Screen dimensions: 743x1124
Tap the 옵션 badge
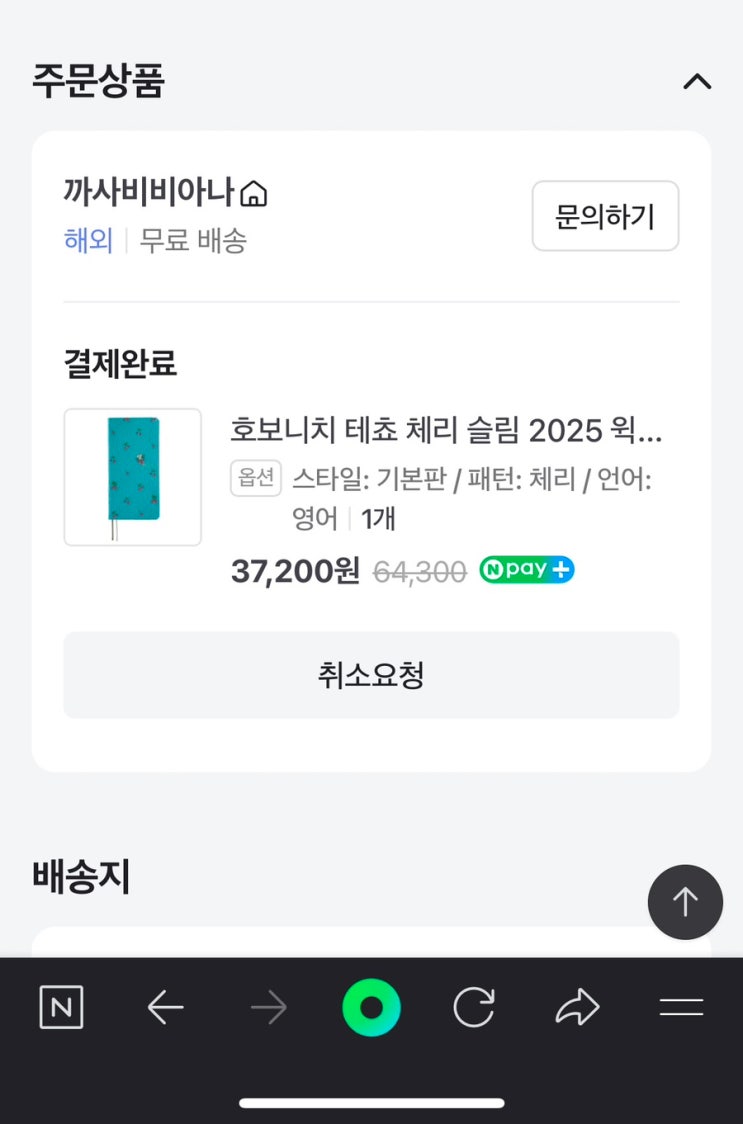tap(256, 478)
